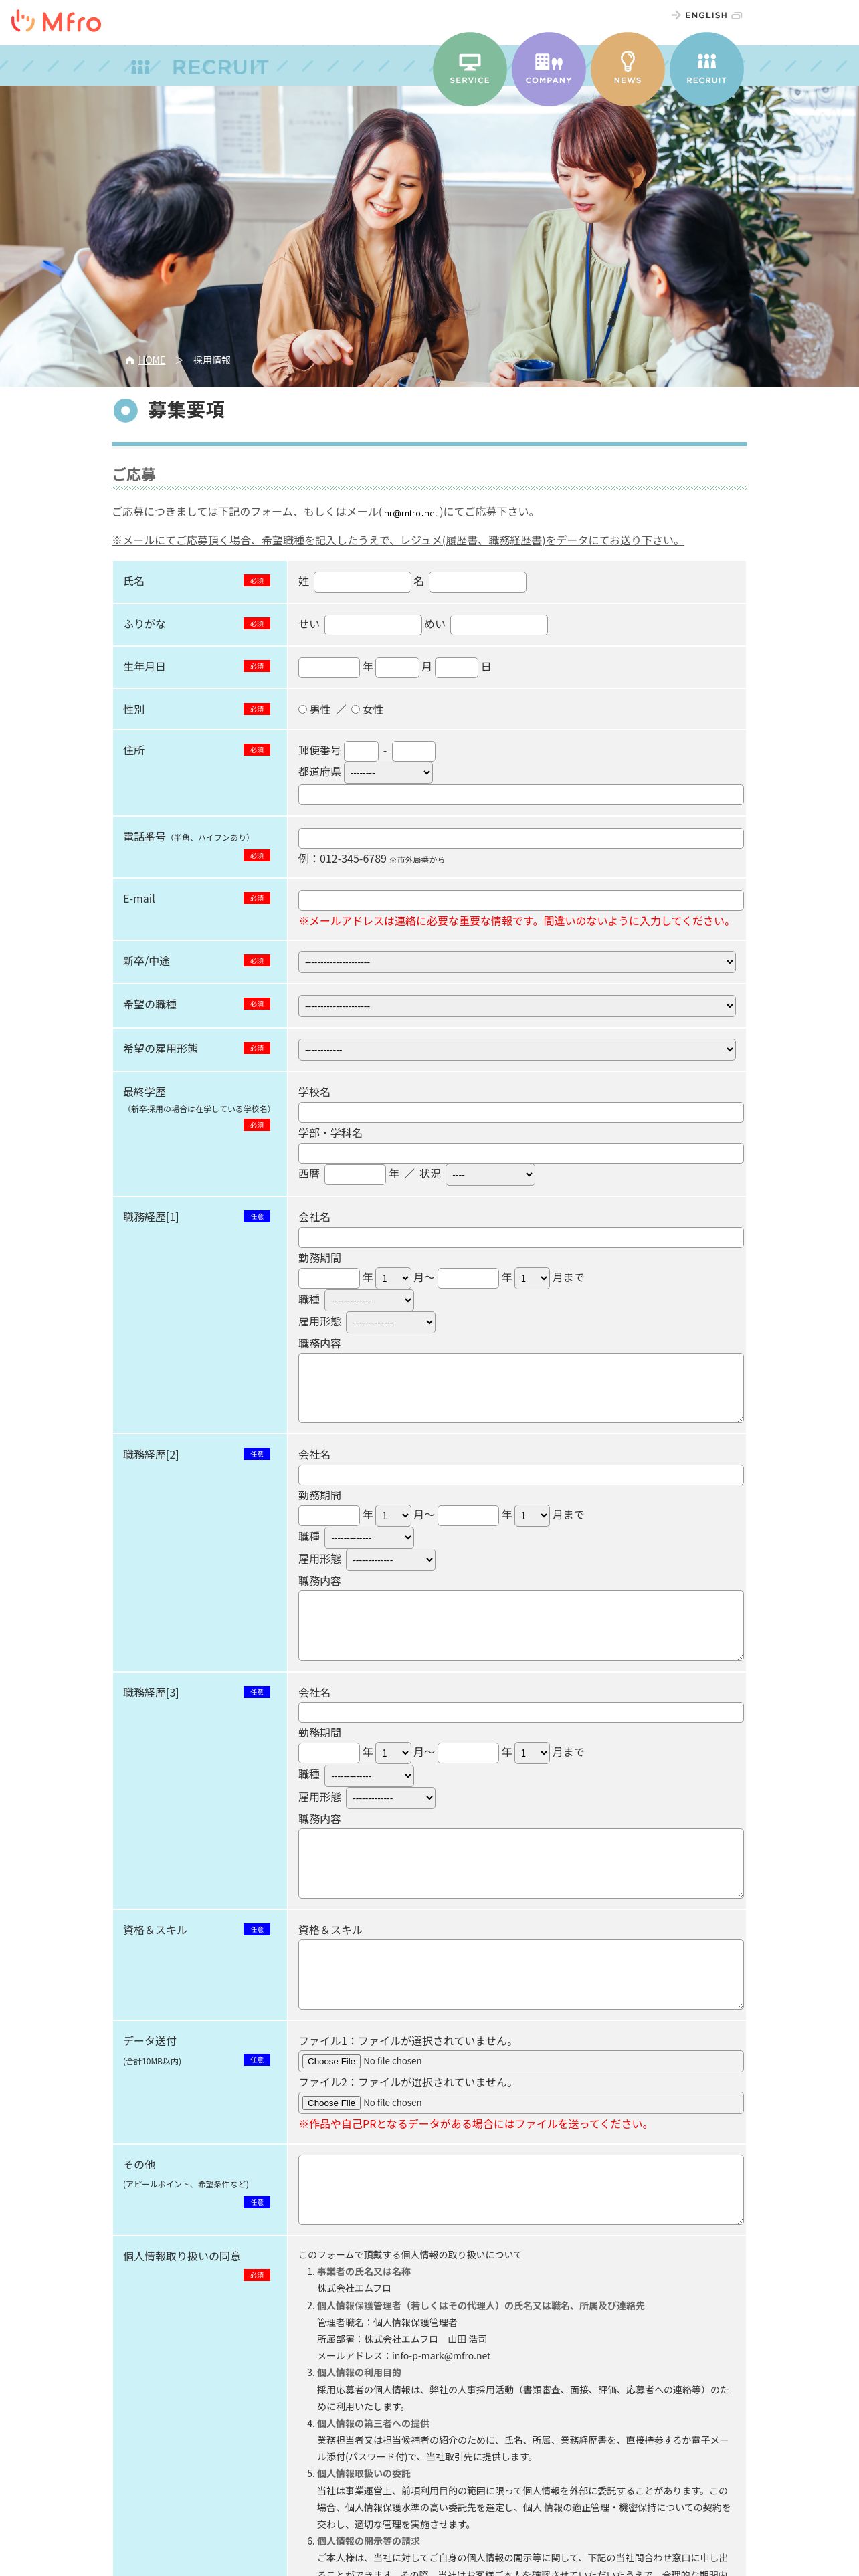Viewport: 859px width, 2576px height.
Task: Click Choose File for ファイル1
Action: pyautogui.click(x=331, y=2061)
